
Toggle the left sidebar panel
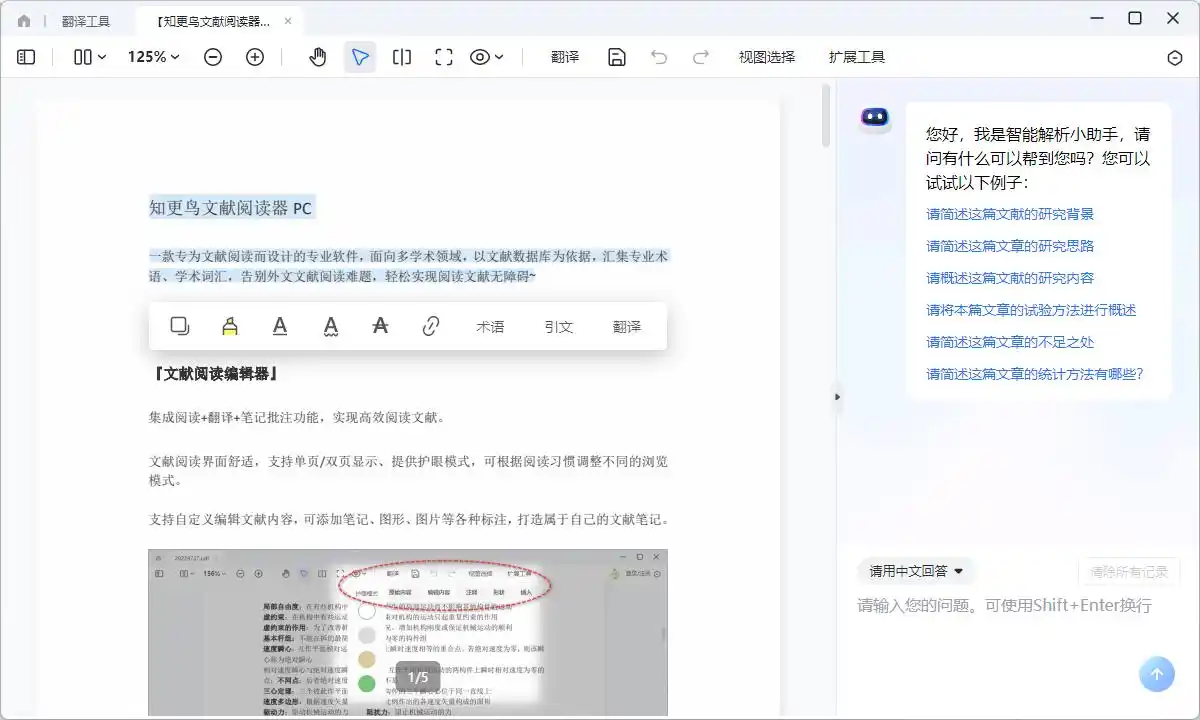[x=25, y=57]
